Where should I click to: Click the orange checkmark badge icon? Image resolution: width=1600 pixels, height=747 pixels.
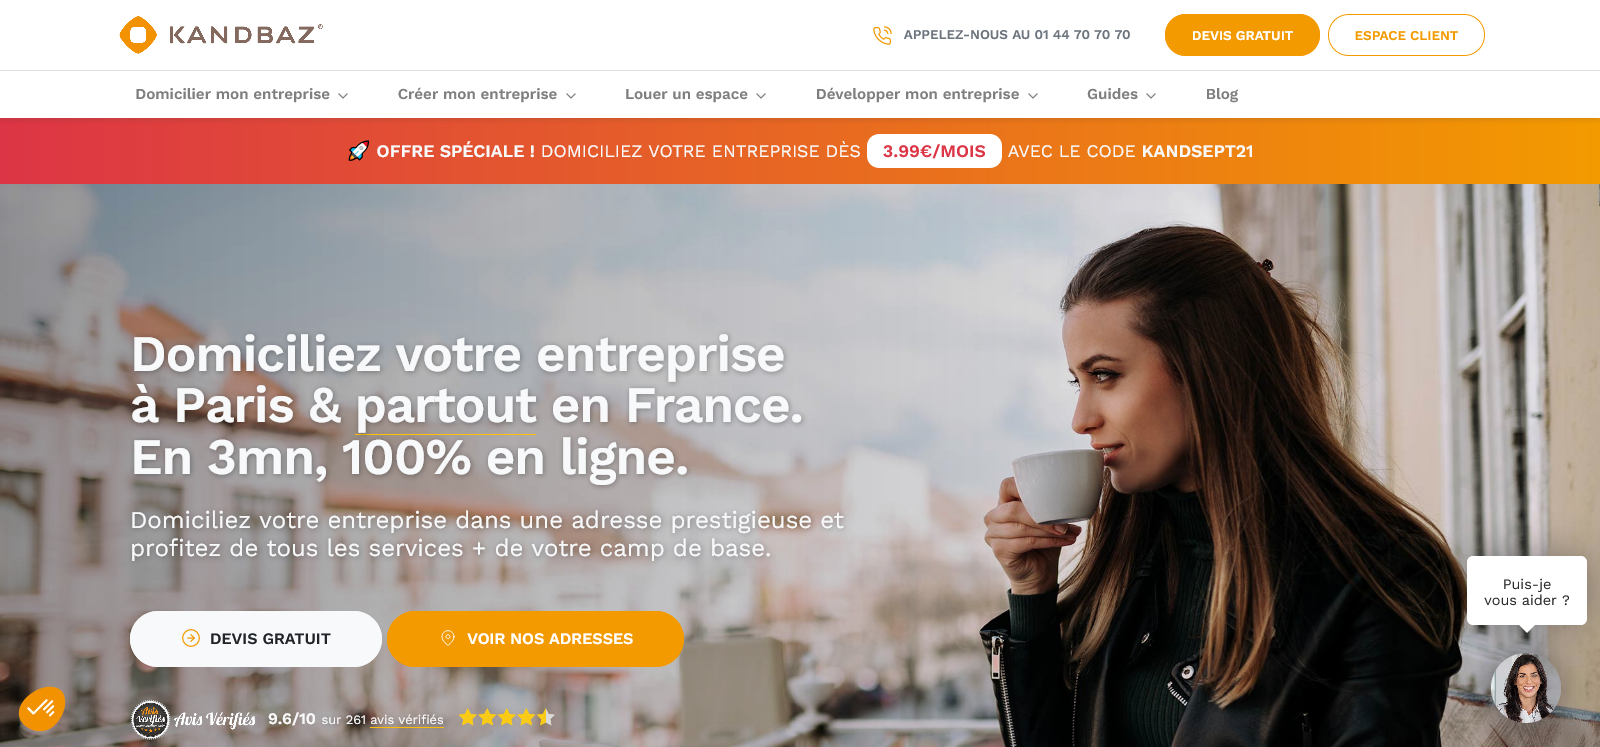[42, 709]
